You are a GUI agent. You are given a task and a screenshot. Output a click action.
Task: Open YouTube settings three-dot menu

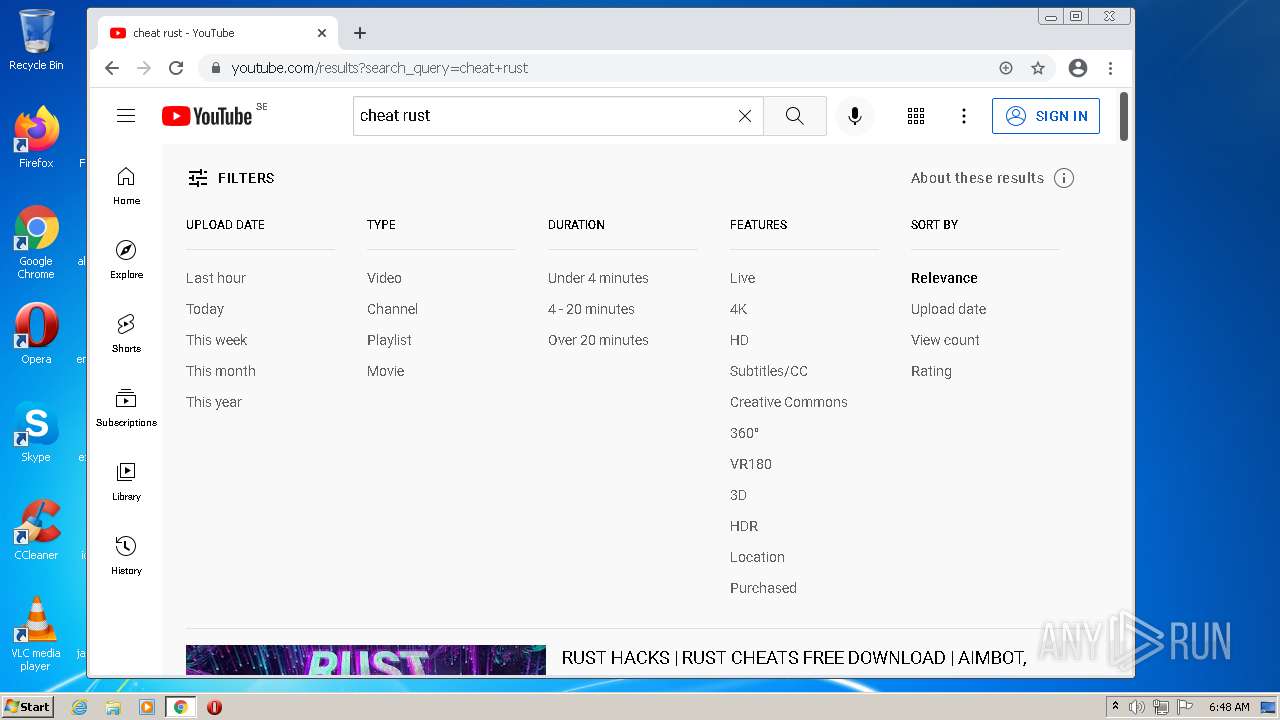pos(964,116)
